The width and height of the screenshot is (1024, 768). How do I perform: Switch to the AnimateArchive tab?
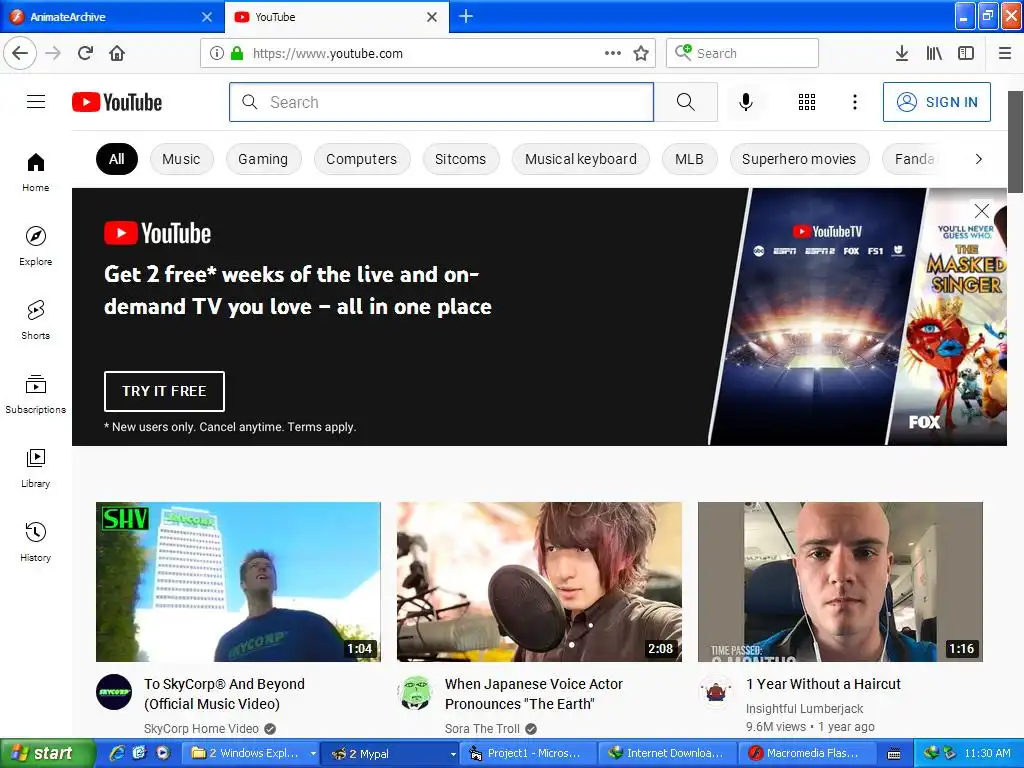tap(104, 17)
